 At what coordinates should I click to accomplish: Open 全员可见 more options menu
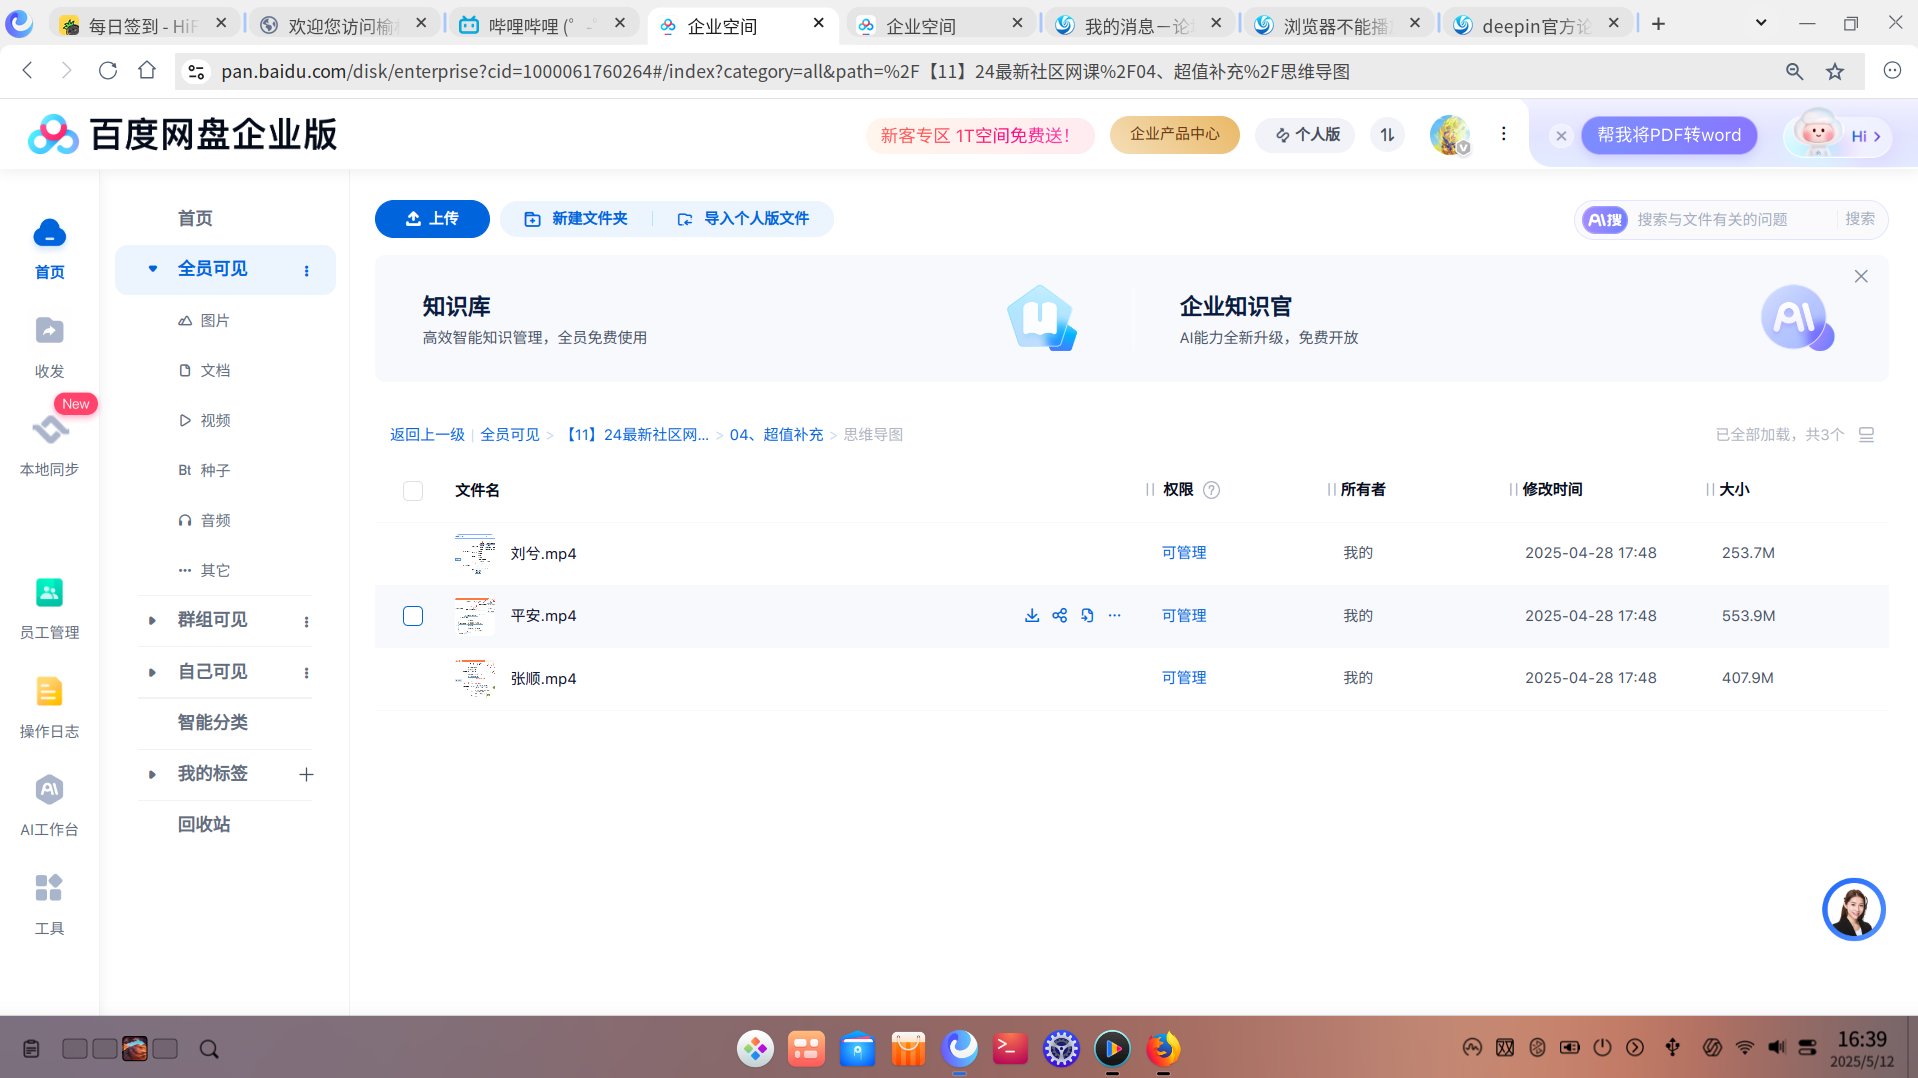[306, 271]
